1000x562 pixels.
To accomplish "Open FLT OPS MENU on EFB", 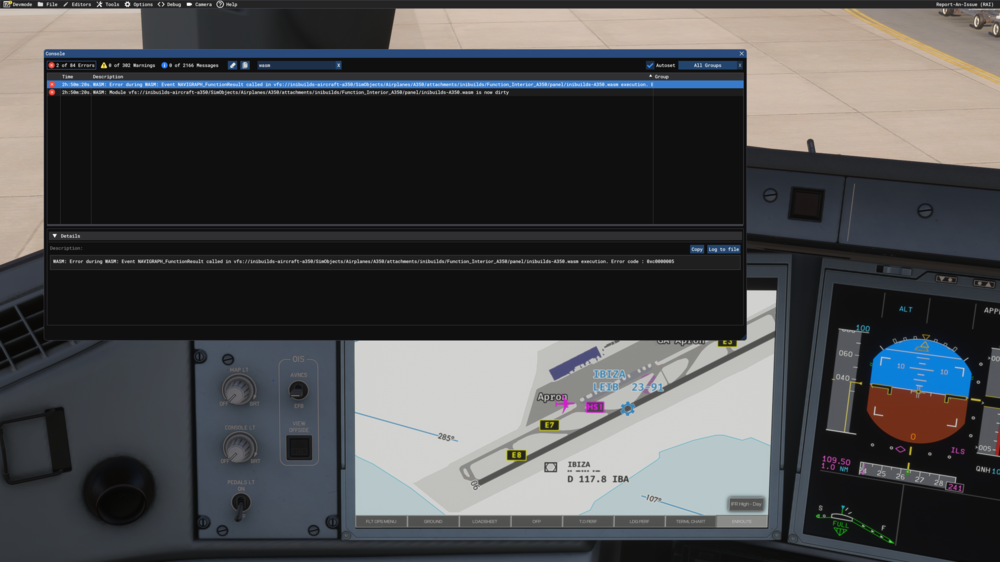I will (x=381, y=521).
